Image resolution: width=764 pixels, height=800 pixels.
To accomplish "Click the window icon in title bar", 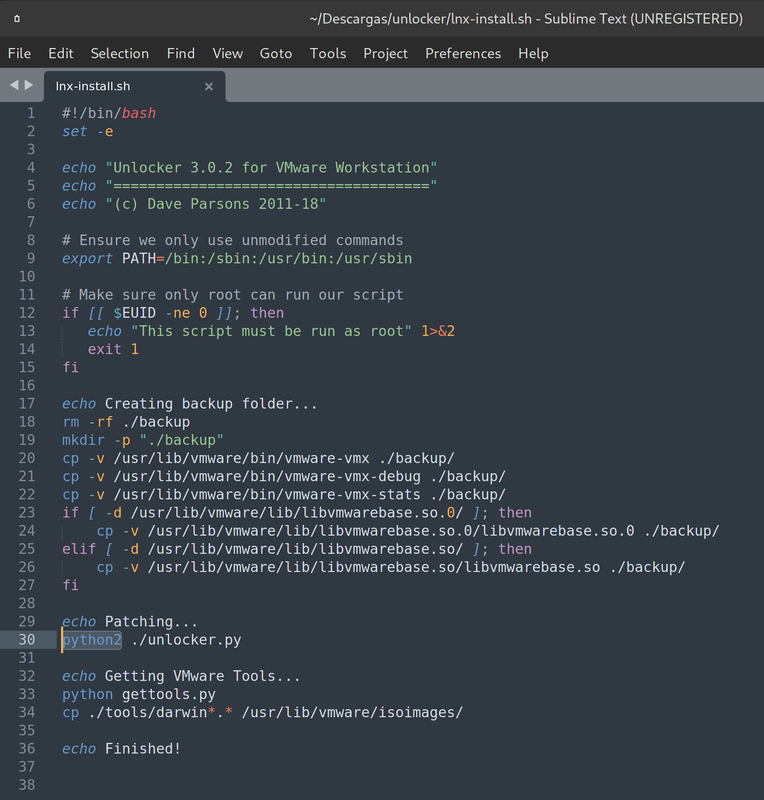I will coord(17,19).
